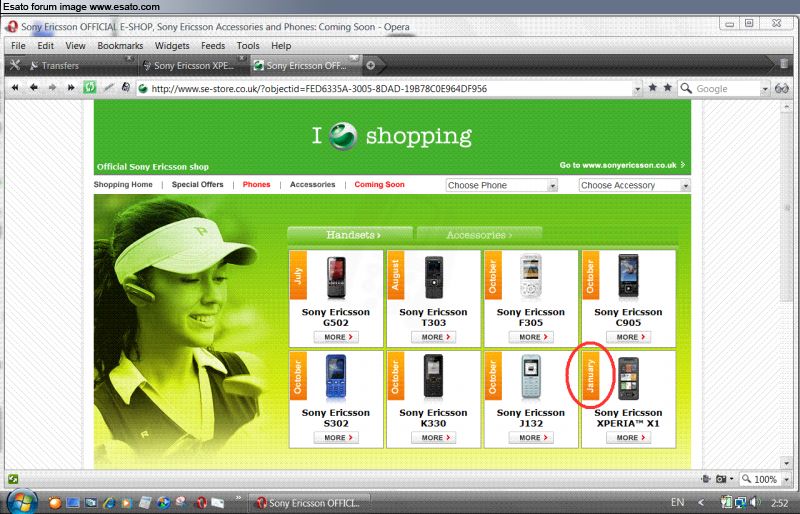Click the status bar icon left of camera
Image resolution: width=800 pixels, height=514 pixels.
(x=706, y=479)
